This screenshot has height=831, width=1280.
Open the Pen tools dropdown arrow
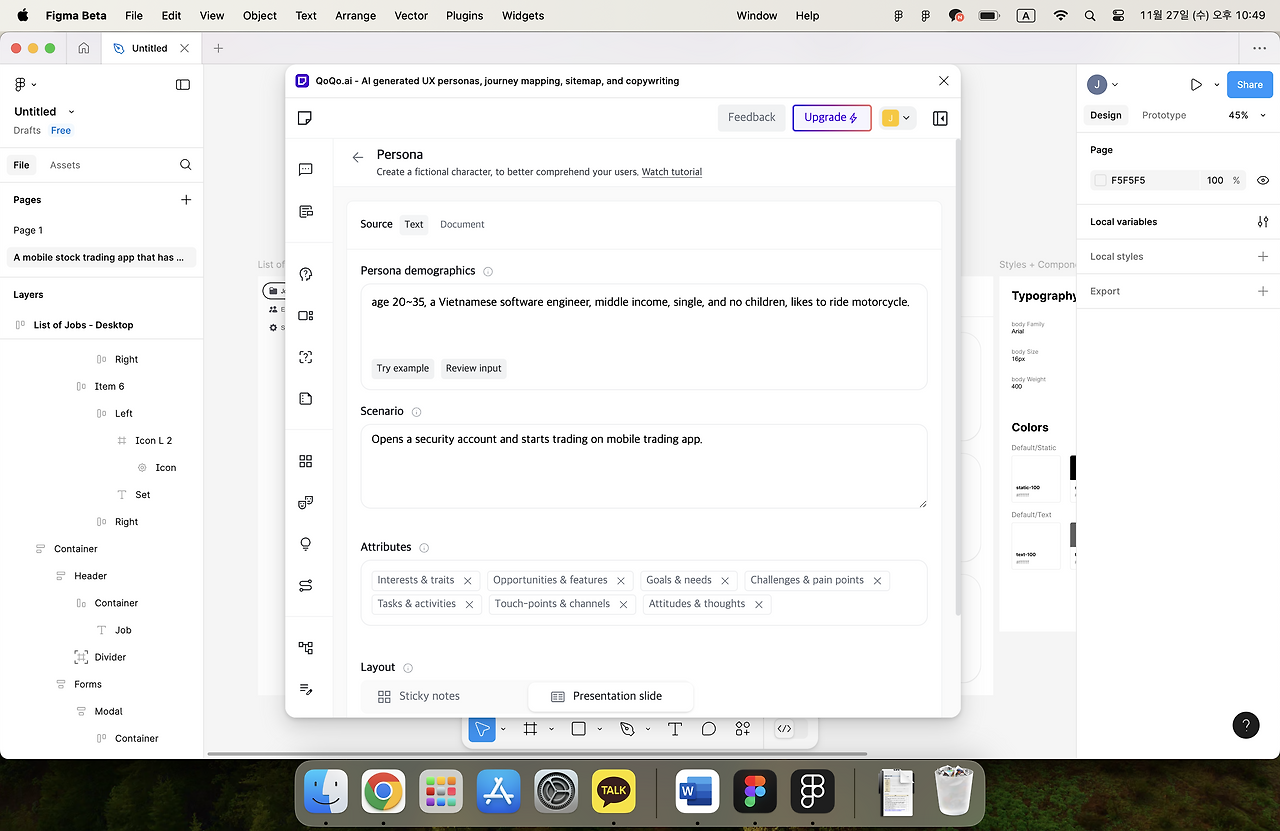click(647, 729)
